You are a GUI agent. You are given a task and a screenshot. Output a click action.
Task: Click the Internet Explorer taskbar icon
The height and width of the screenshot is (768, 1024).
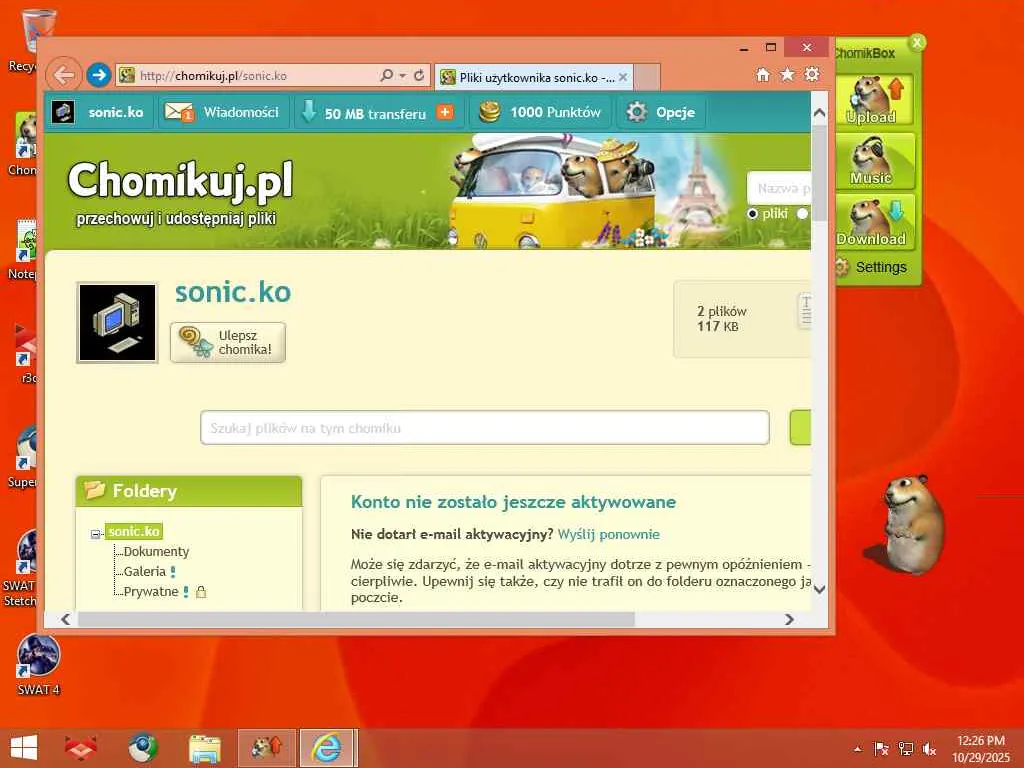click(x=328, y=748)
